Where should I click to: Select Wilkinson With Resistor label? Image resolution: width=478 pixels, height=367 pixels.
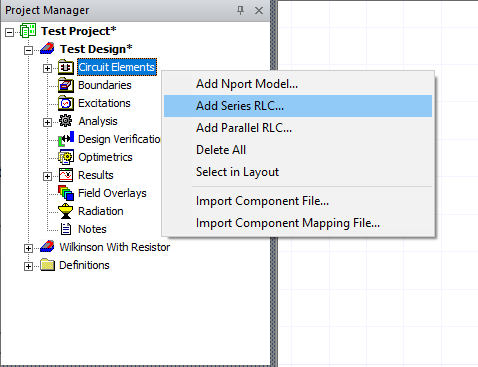tap(115, 247)
